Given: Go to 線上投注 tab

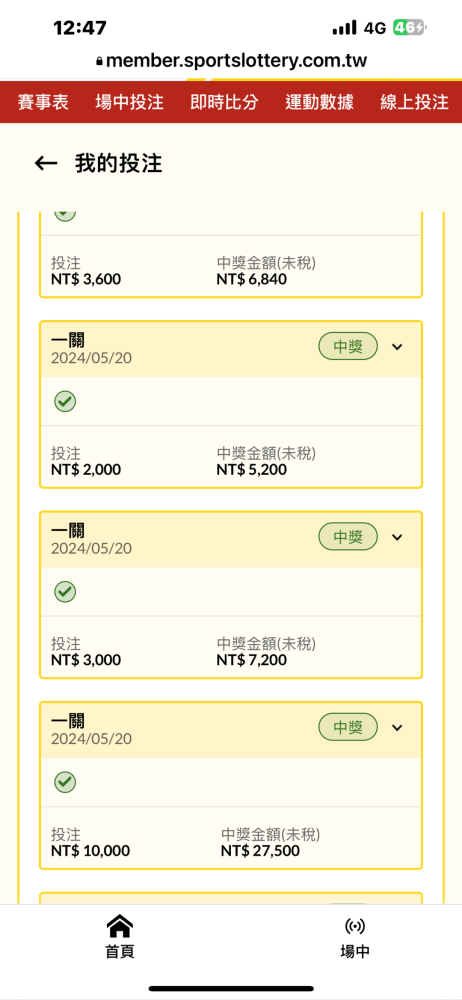Looking at the screenshot, I should coord(414,102).
